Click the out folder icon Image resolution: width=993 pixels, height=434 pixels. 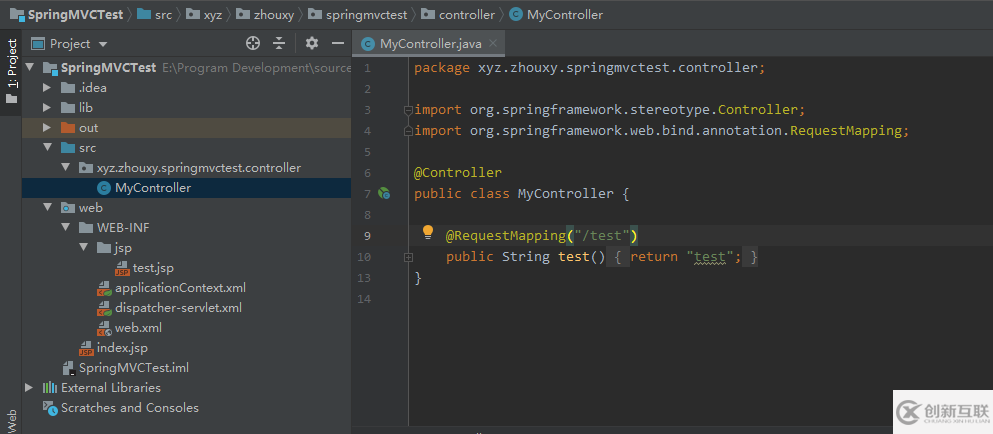pyautogui.click(x=68, y=128)
